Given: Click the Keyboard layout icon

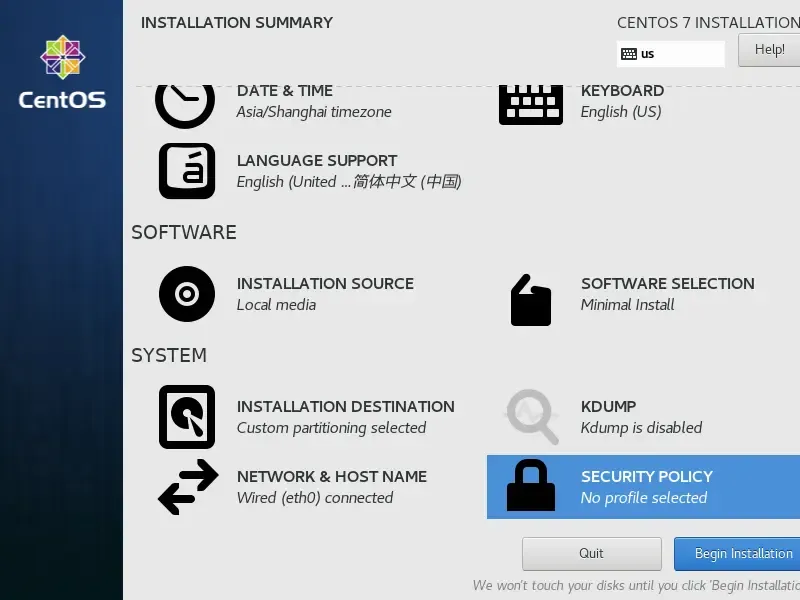Looking at the screenshot, I should coord(531,105).
